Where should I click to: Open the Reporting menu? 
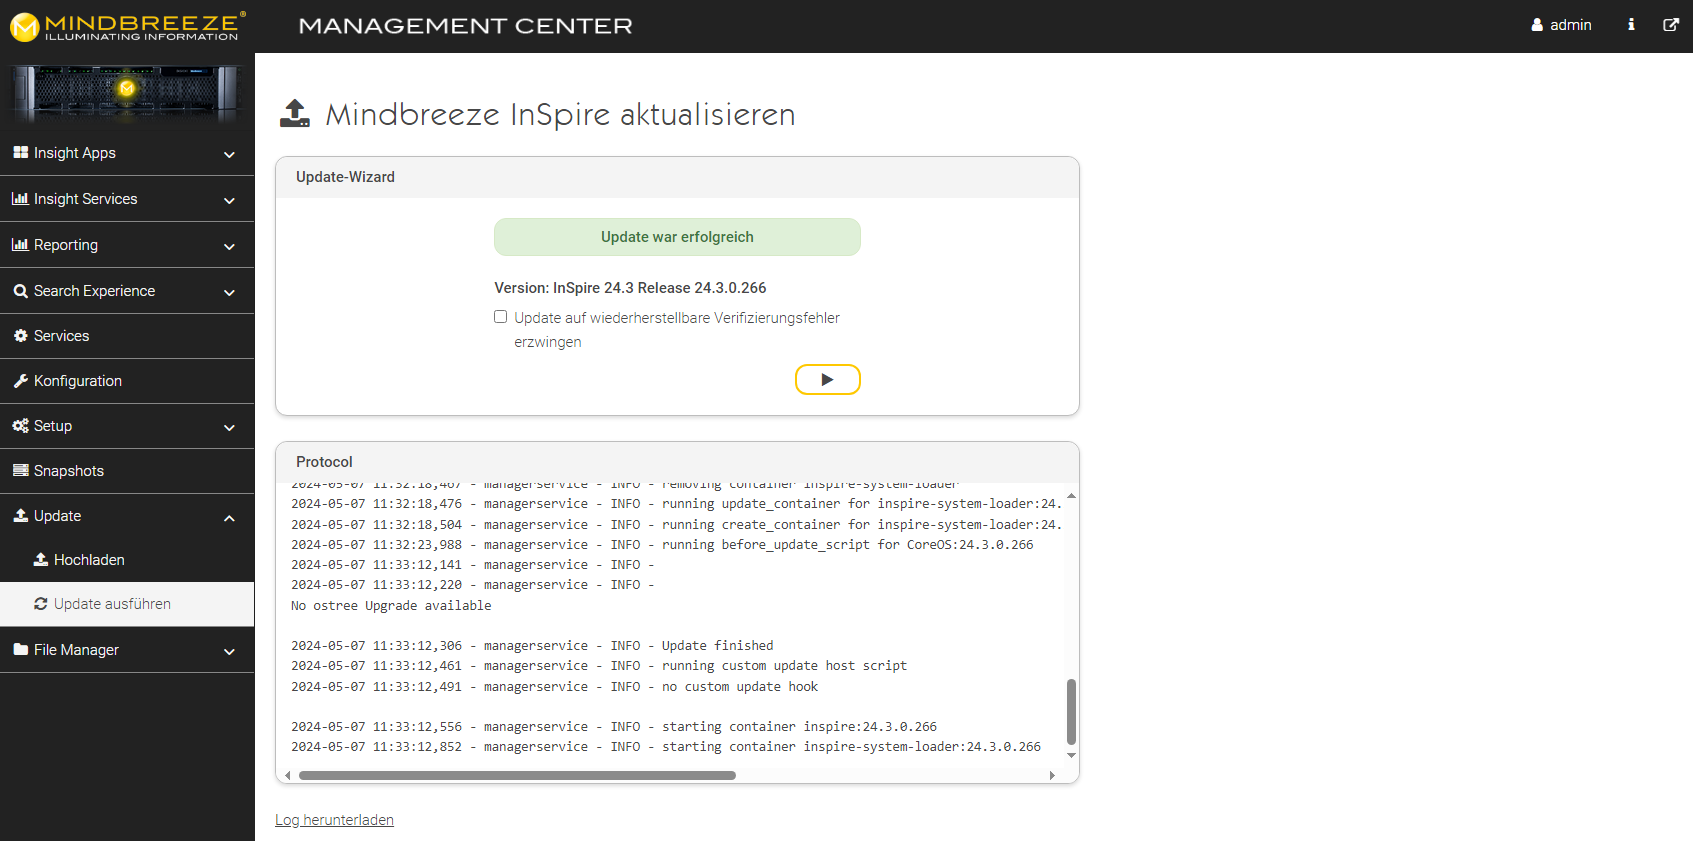pos(127,245)
